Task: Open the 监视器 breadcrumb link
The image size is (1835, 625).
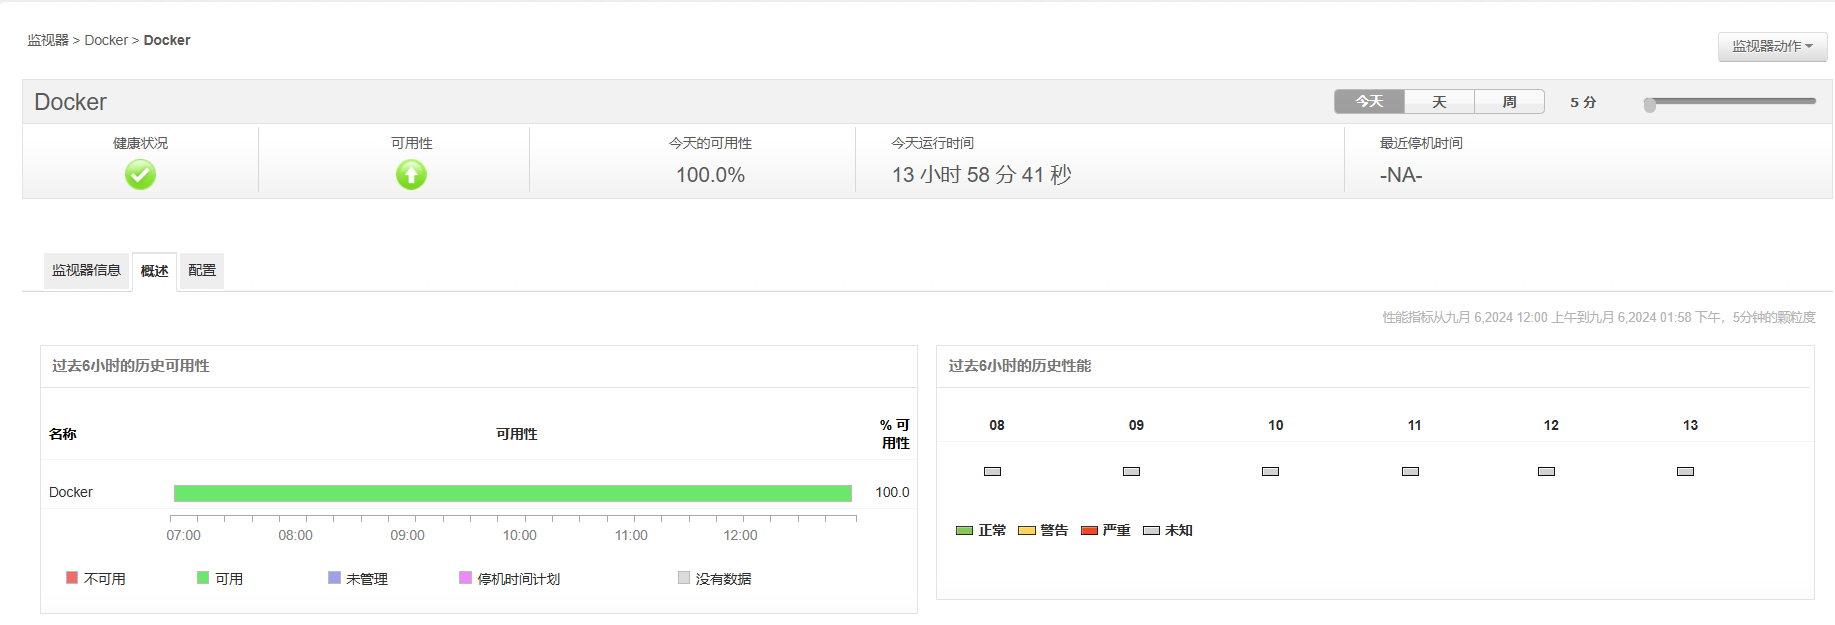Action: [x=48, y=40]
